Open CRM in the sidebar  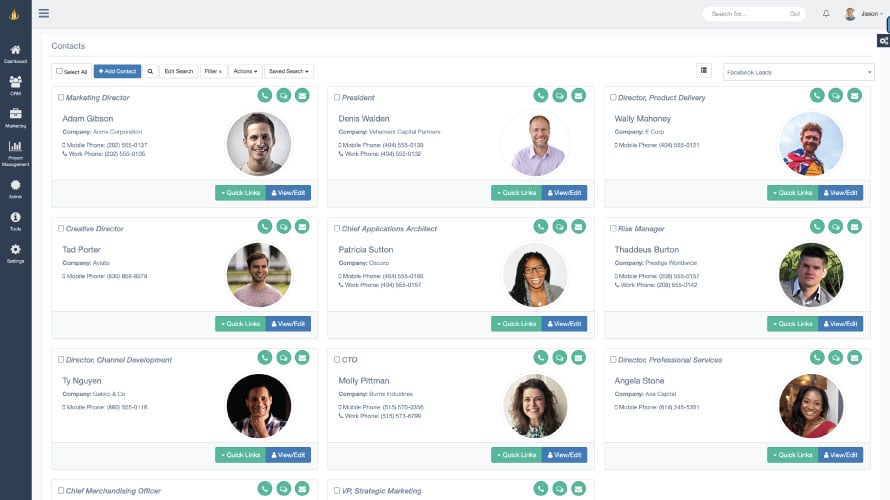[15, 85]
